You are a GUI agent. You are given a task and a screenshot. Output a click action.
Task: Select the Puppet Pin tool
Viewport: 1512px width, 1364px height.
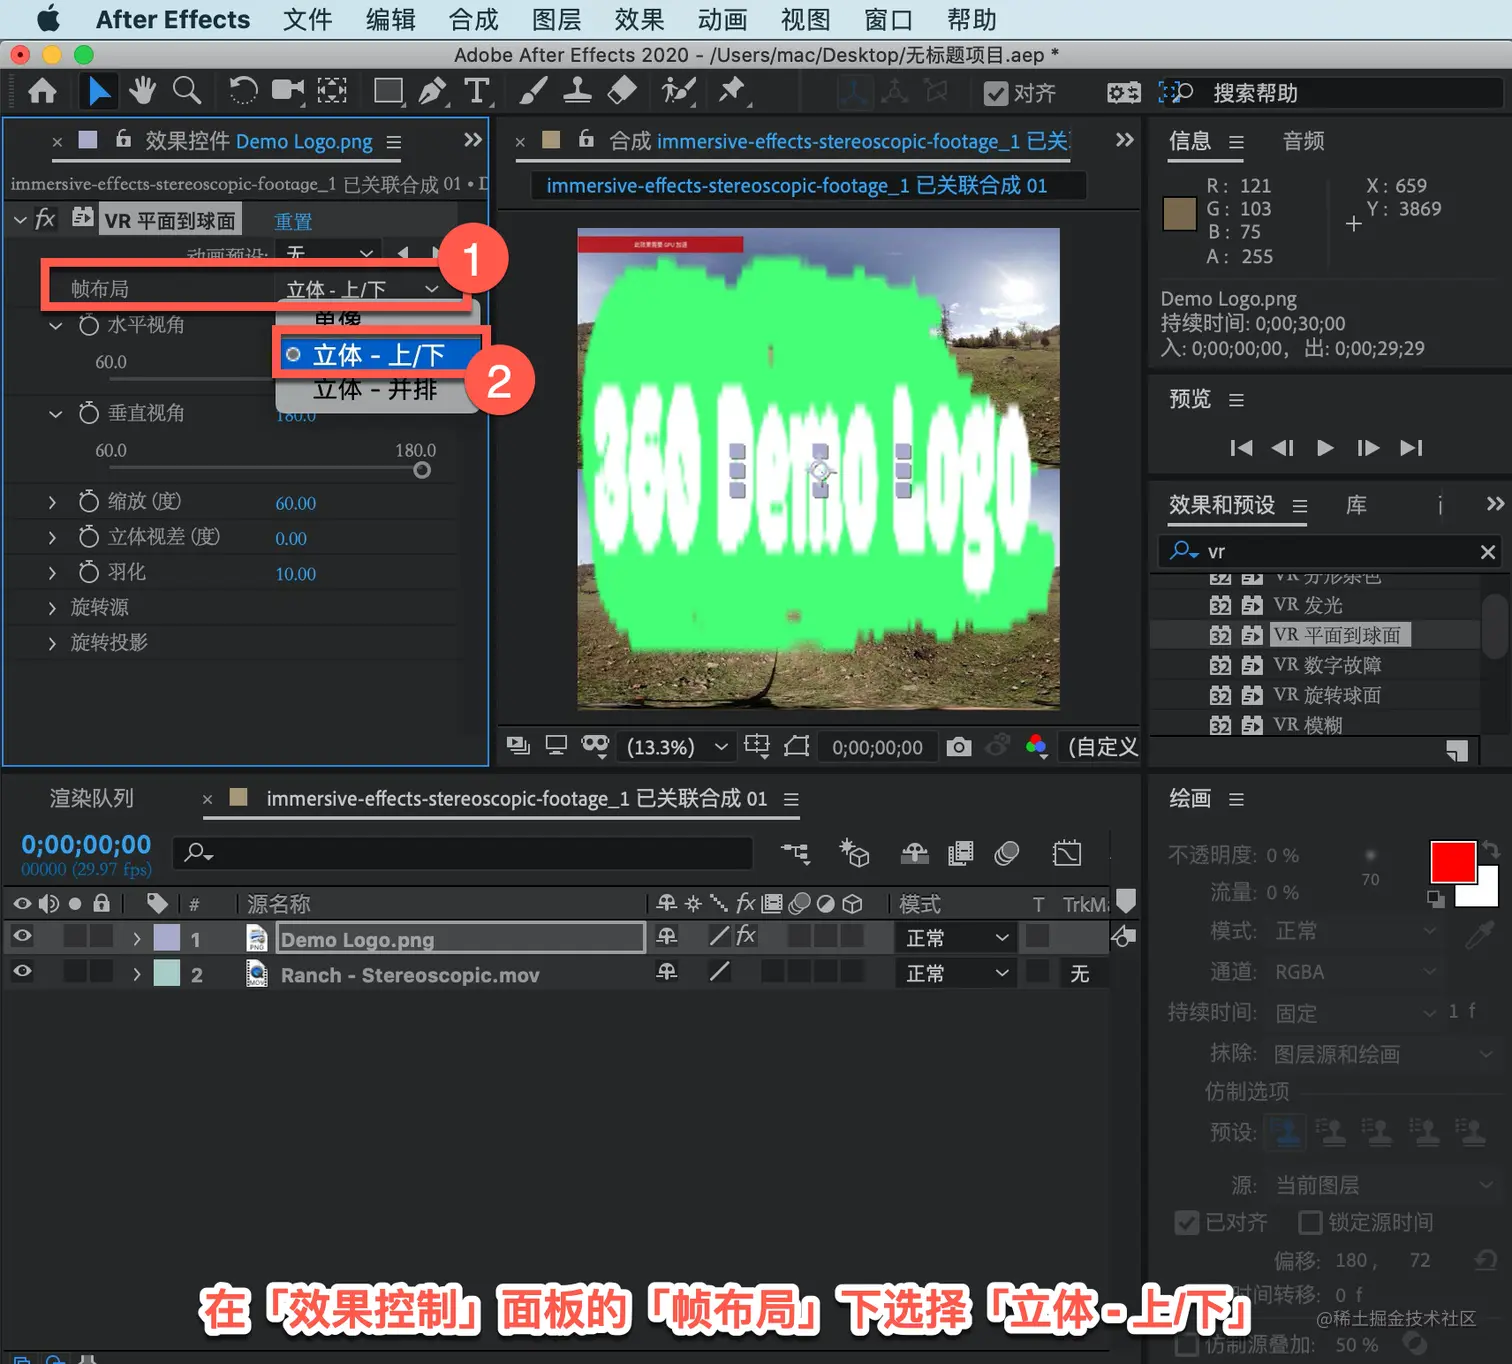pos(732,92)
